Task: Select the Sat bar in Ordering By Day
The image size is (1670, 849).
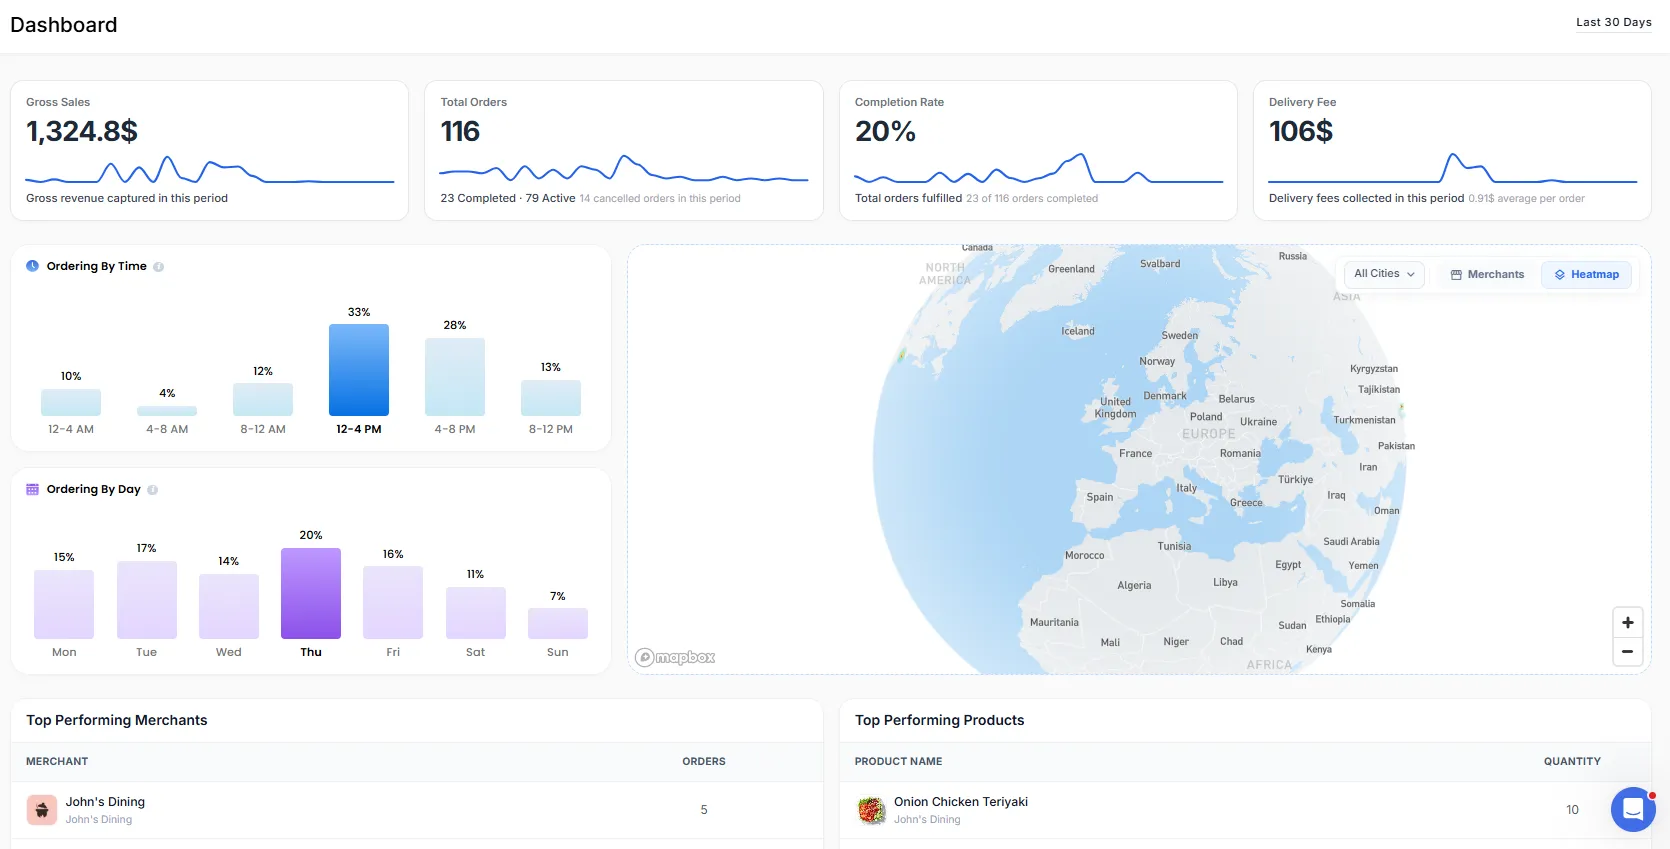Action: pos(476,613)
